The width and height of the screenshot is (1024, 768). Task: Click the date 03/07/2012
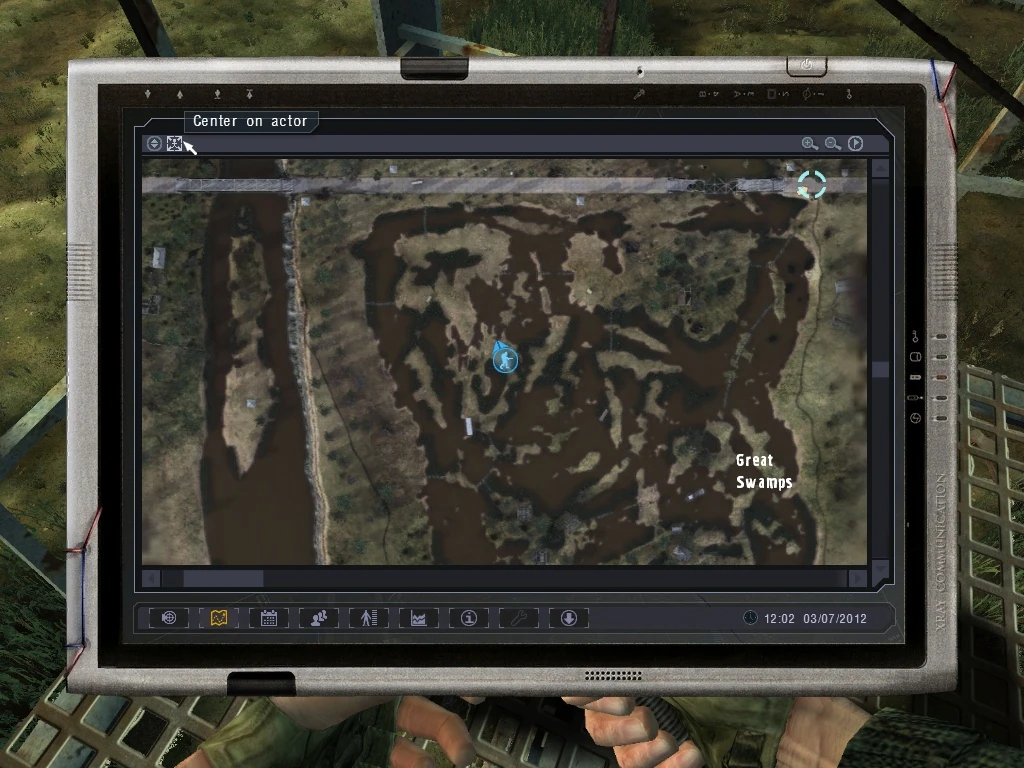pyautogui.click(x=835, y=618)
